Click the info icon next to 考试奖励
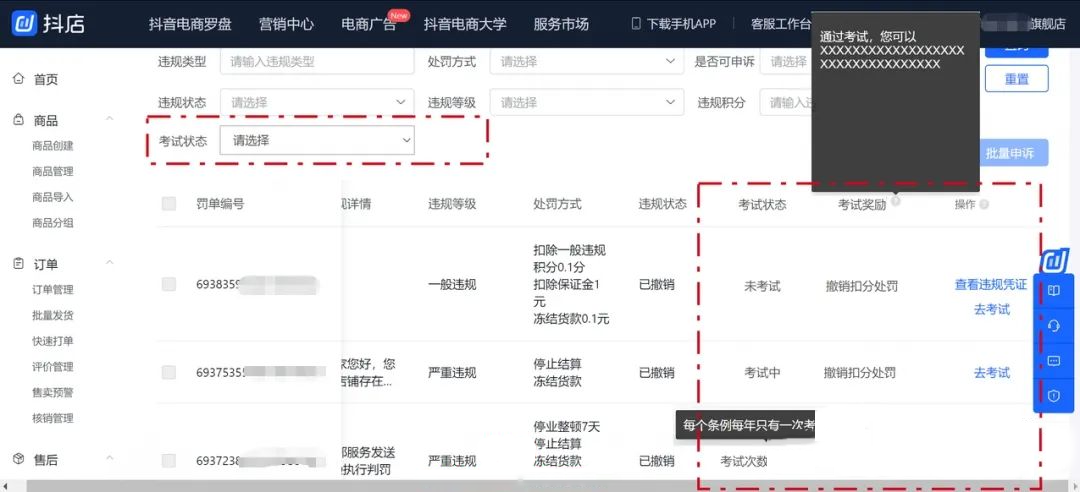1080x492 pixels. 895,202
